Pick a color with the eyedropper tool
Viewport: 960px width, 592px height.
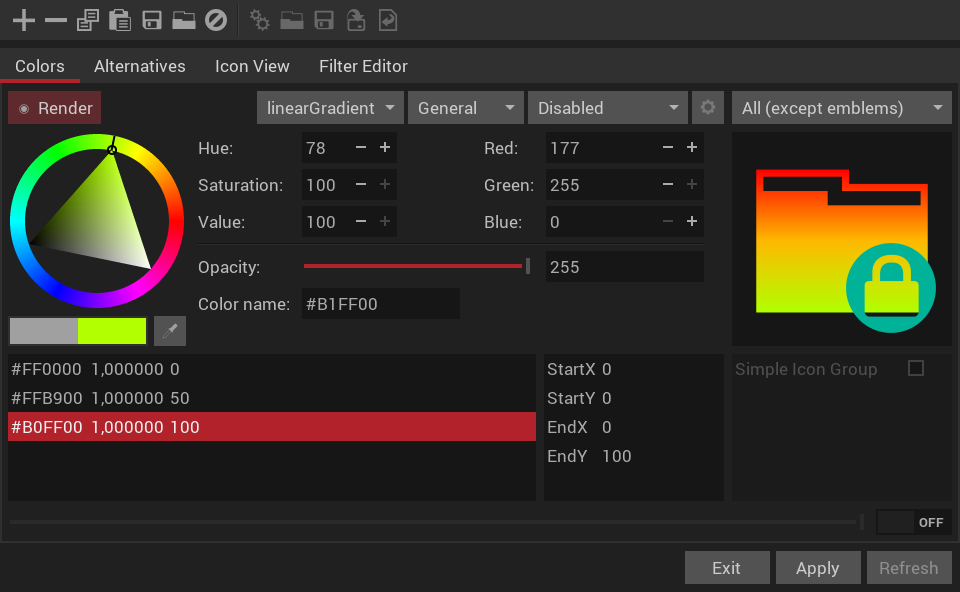(x=170, y=331)
